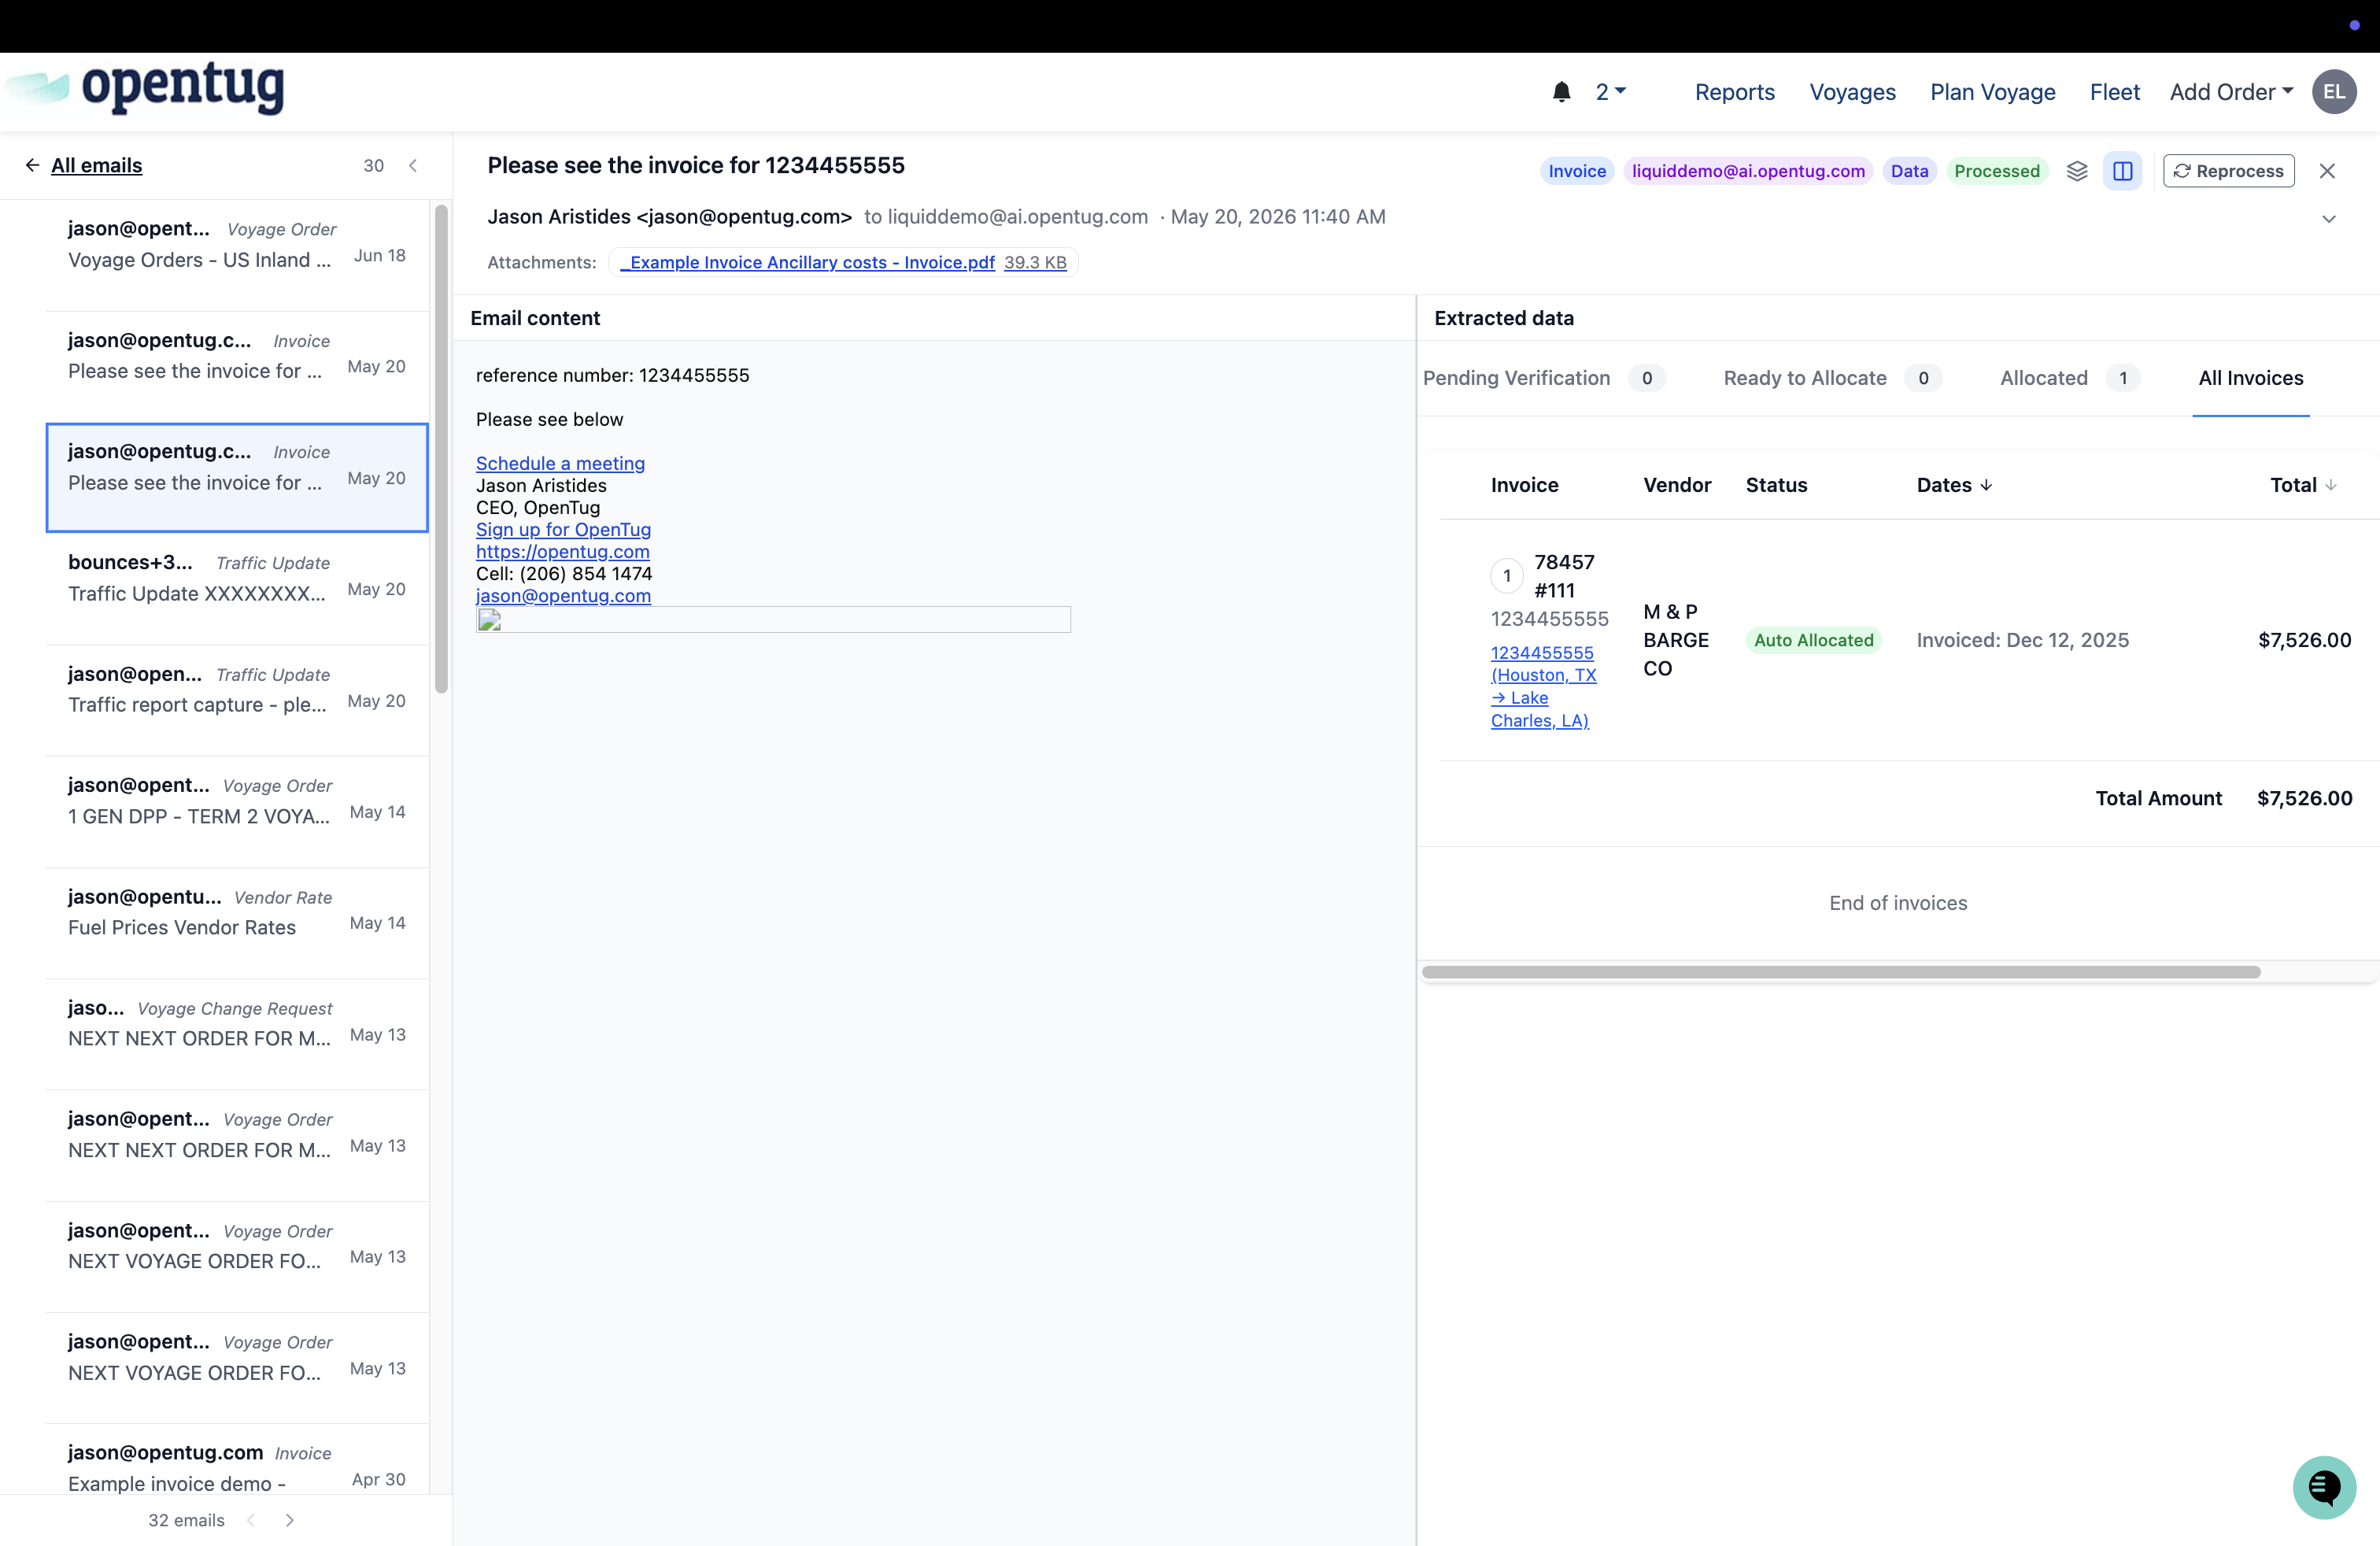The image size is (2380, 1546).
Task: Click invoice number 78457 #111
Action: [1564, 576]
